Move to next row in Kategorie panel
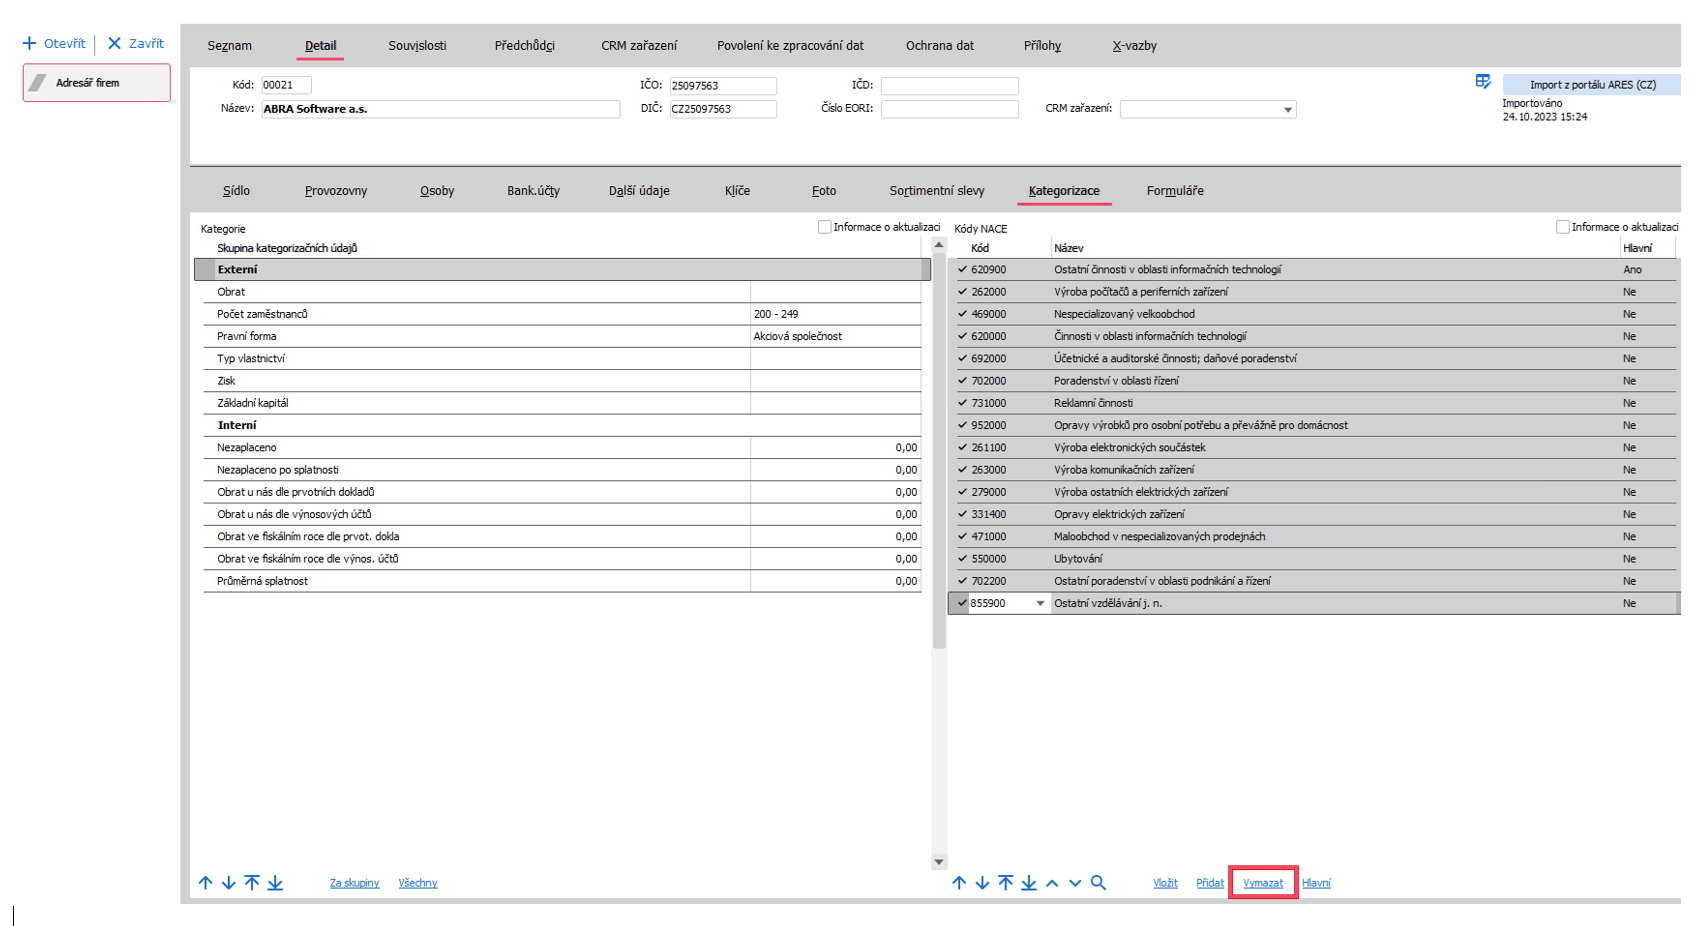This screenshot has height=926, width=1695. (228, 883)
